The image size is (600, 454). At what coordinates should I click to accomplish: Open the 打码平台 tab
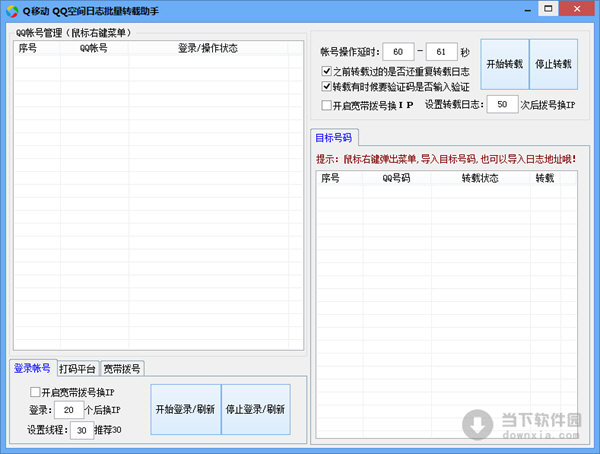coord(77,369)
